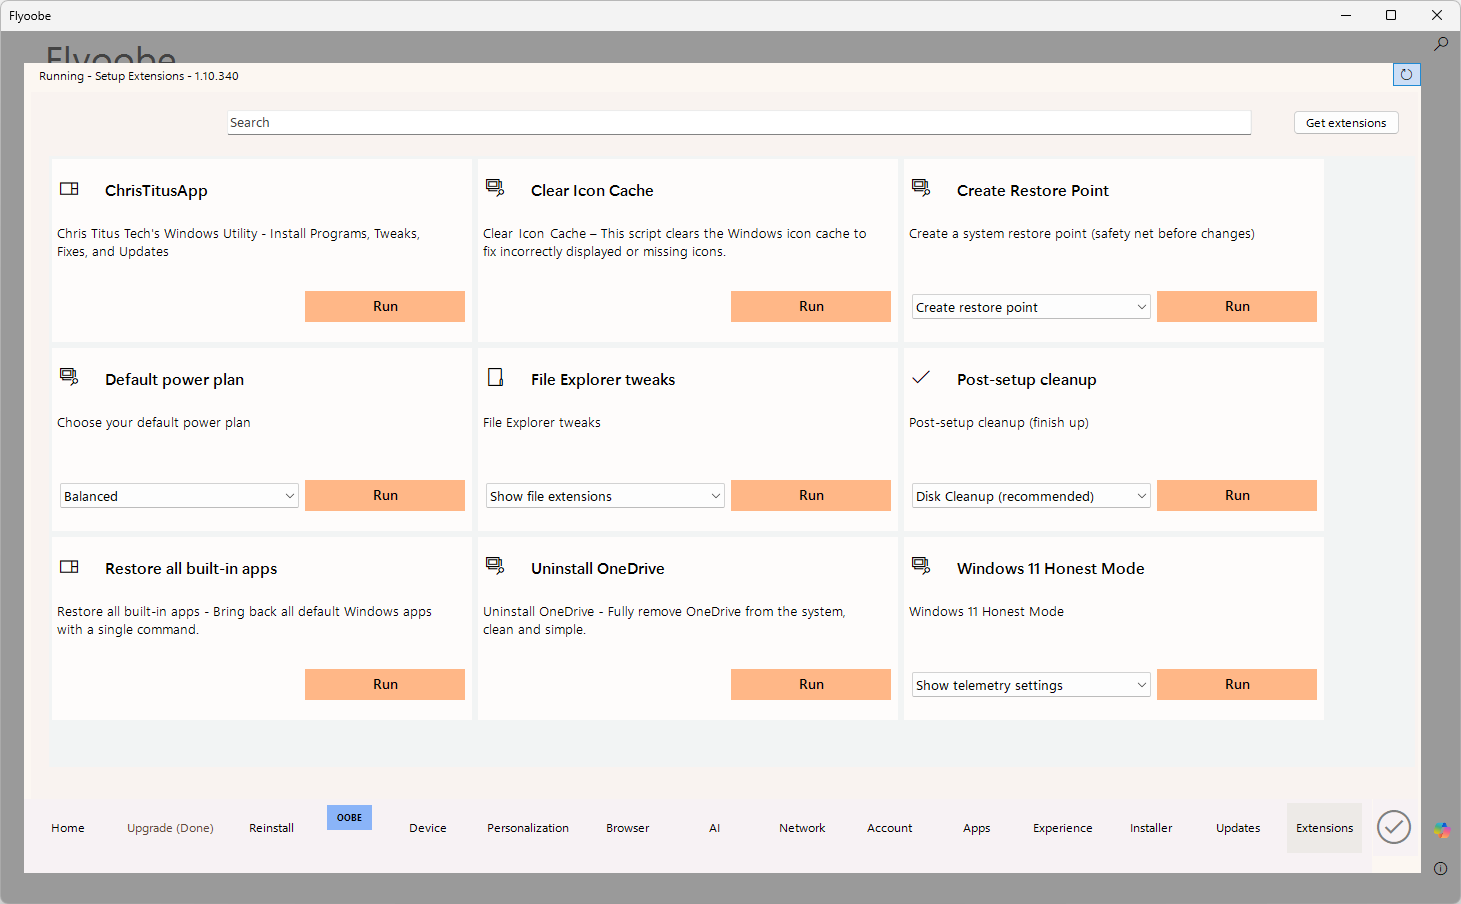Click the Create Restore Point card icon
This screenshot has height=904, width=1461.
pyautogui.click(x=921, y=188)
